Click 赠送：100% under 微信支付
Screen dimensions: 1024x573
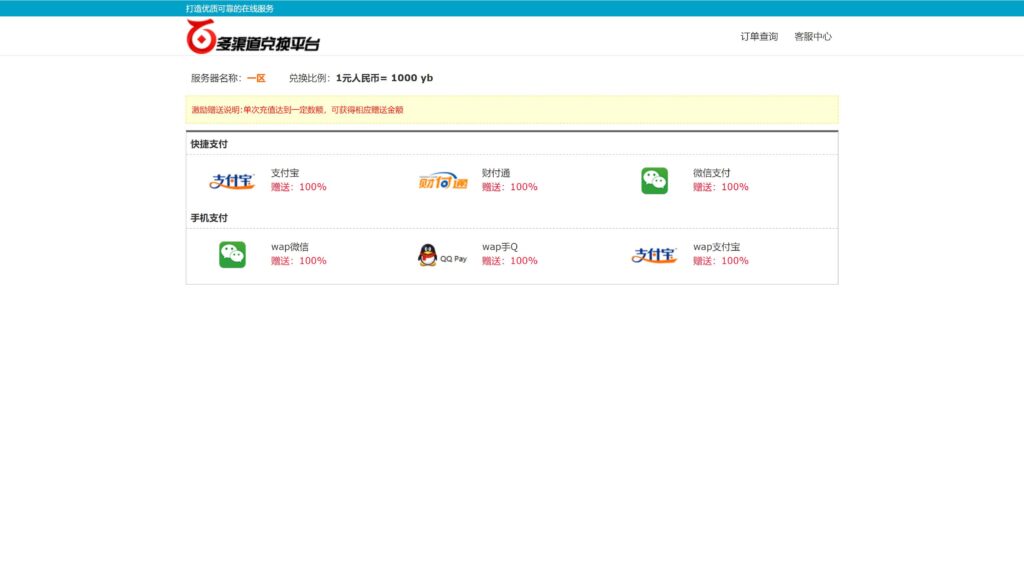pos(720,187)
